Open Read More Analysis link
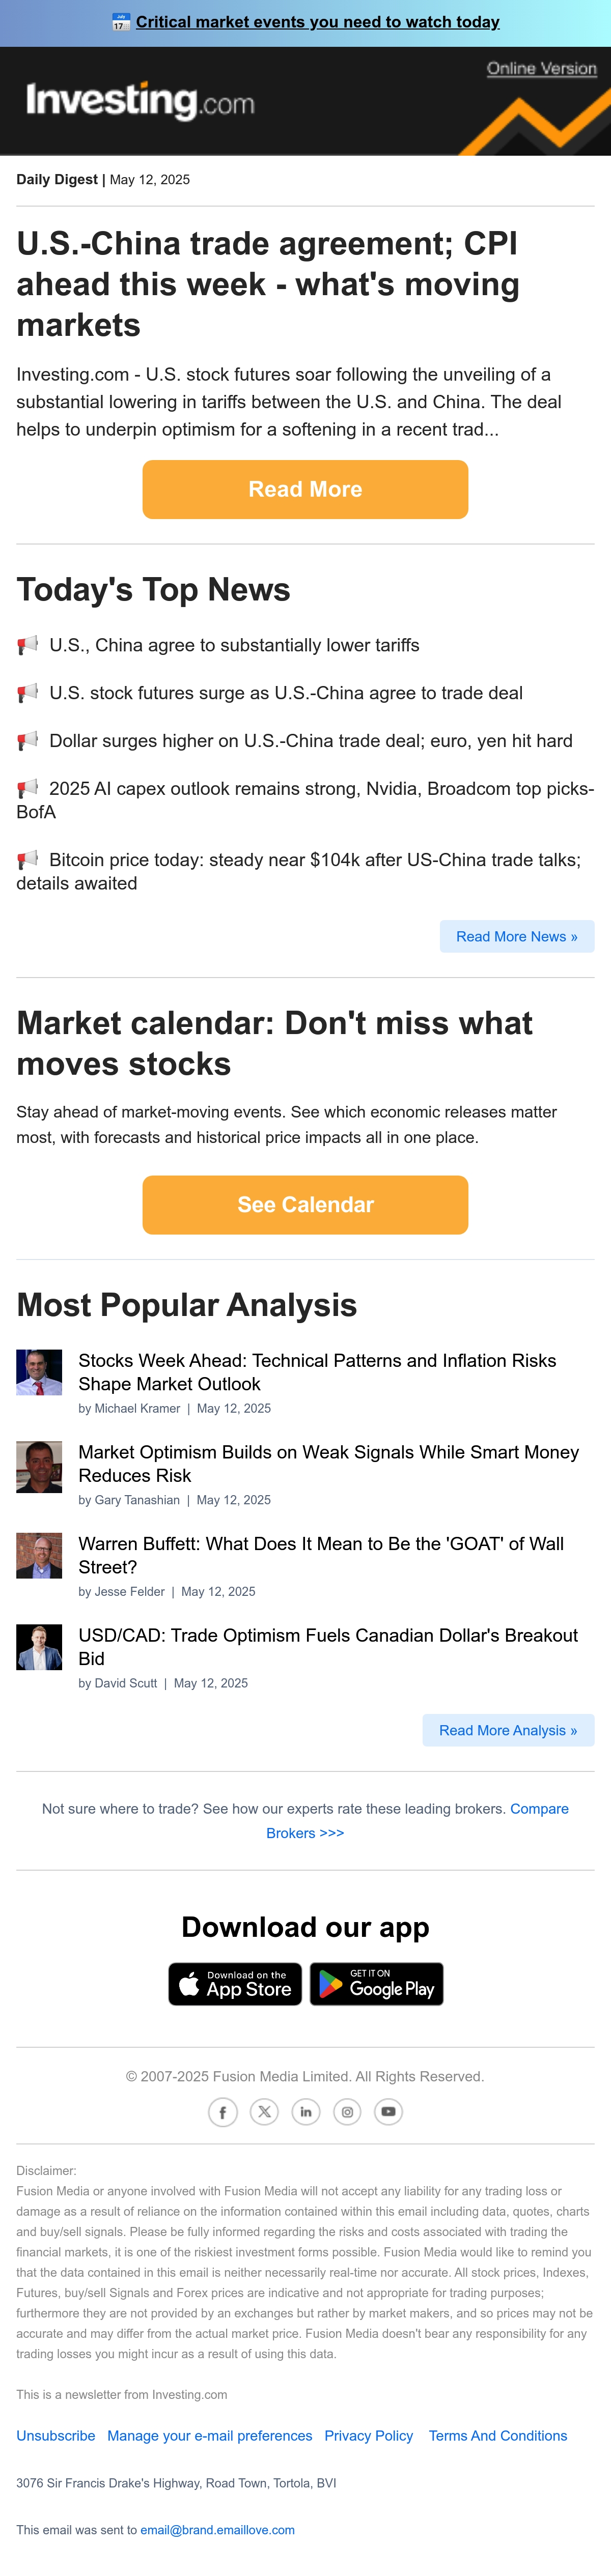611x2576 pixels. pyautogui.click(x=508, y=1730)
